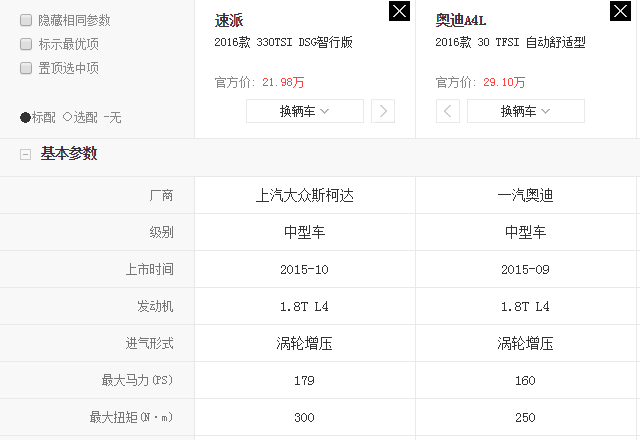Click the 160 horsepower value
The height and width of the screenshot is (440, 640).
(x=525, y=380)
